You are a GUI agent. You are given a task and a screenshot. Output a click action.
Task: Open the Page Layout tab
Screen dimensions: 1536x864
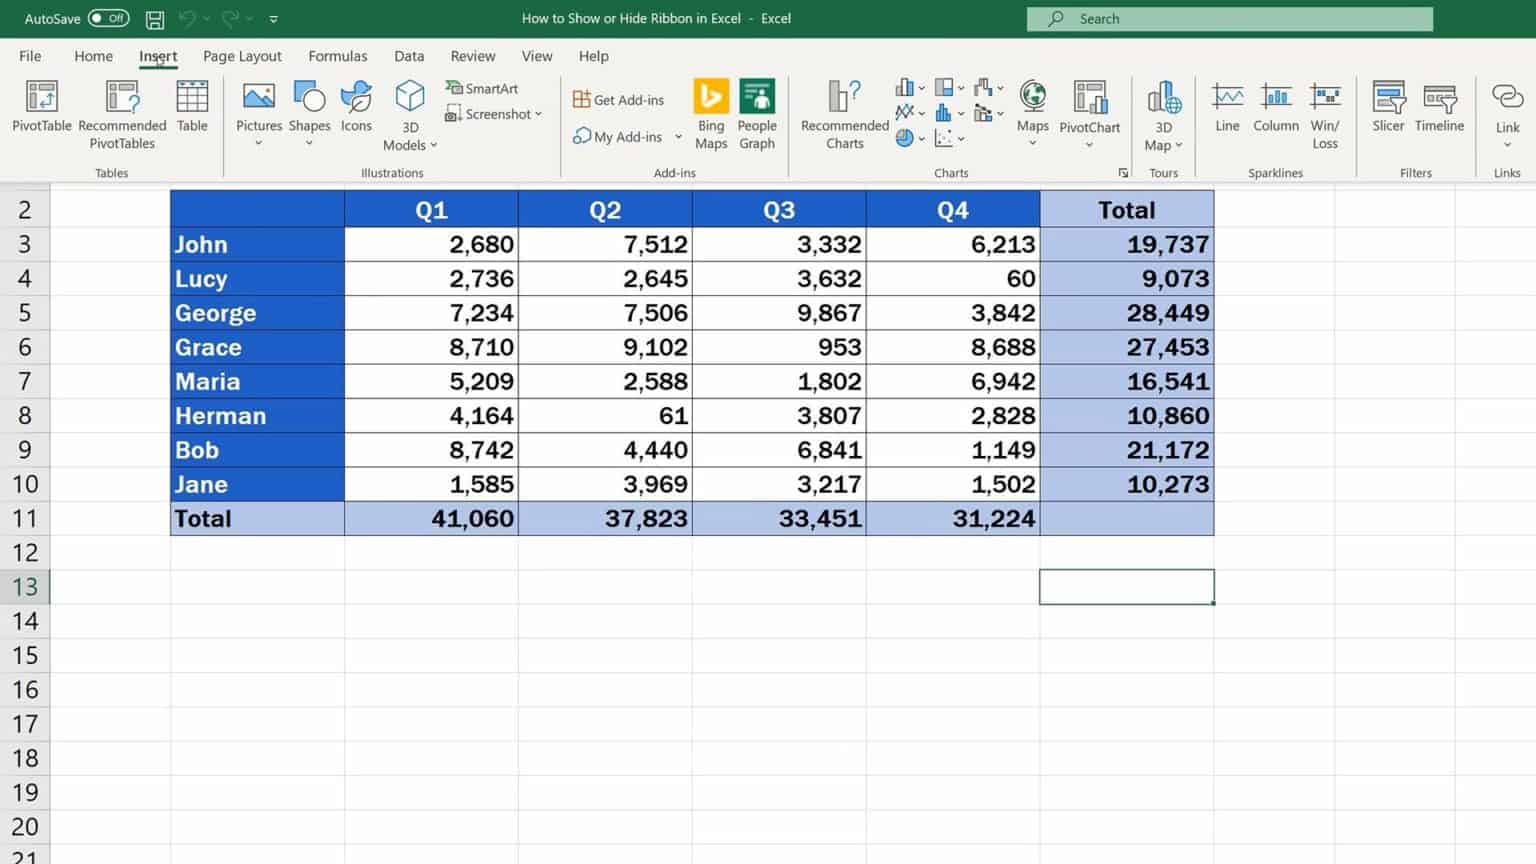pos(242,56)
